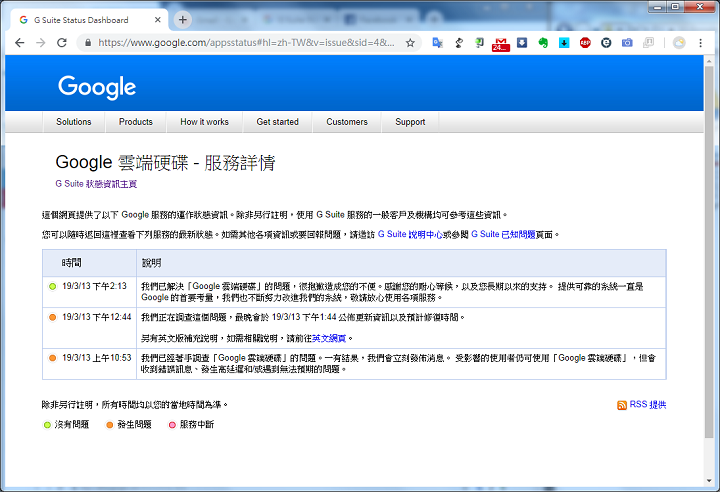This screenshot has width=720, height=492.
Task: Click the green arrow monitor extension icon
Action: 479,43
